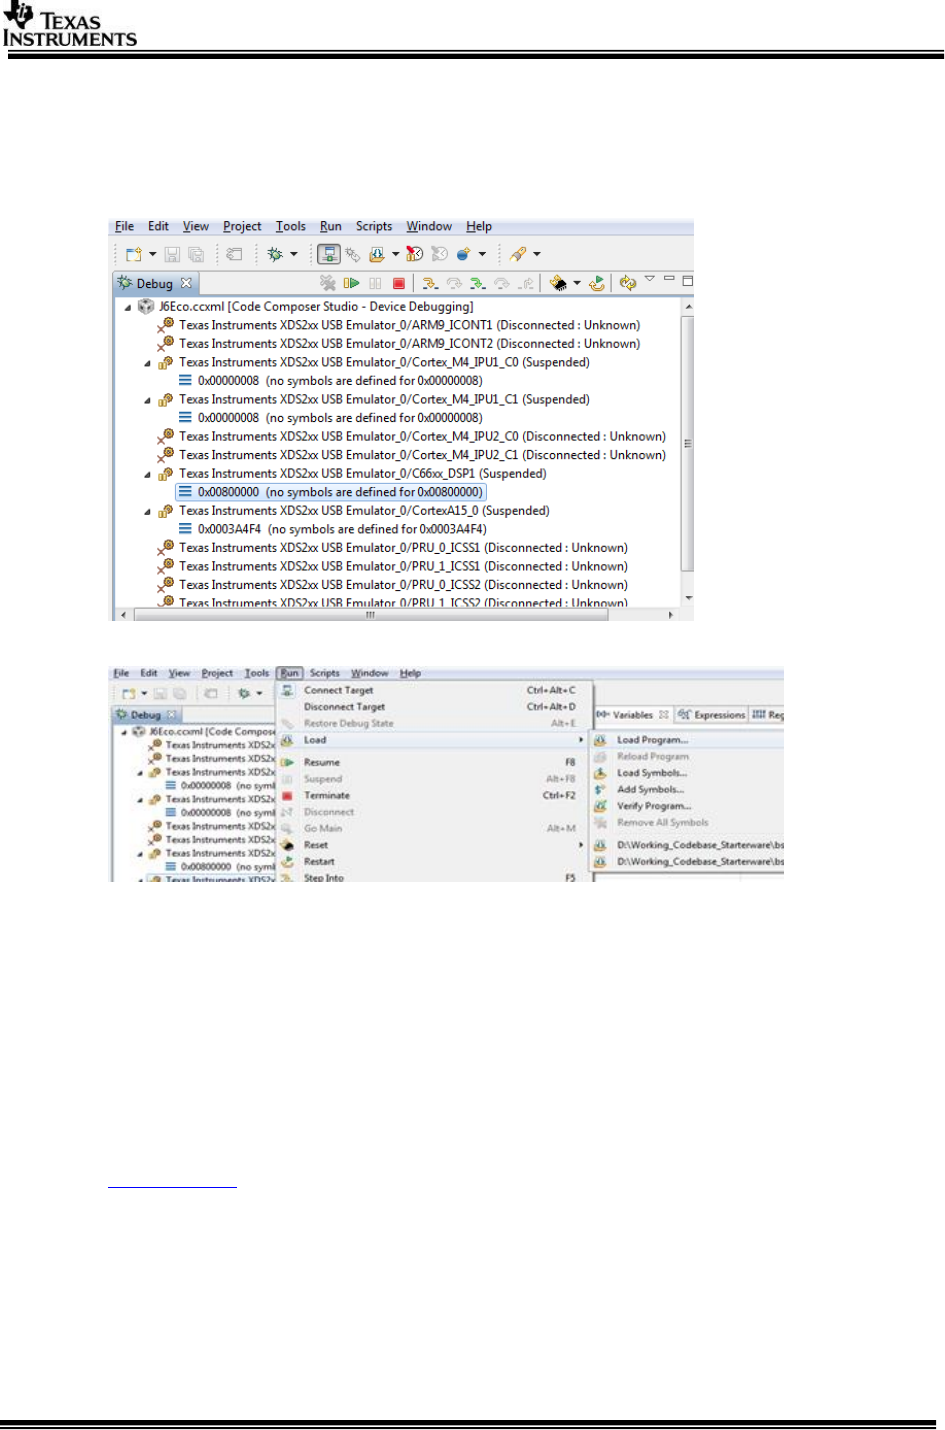The height and width of the screenshot is (1430, 945).
Task: Click the scroll-down arrow of Debug view
Action: tap(688, 598)
